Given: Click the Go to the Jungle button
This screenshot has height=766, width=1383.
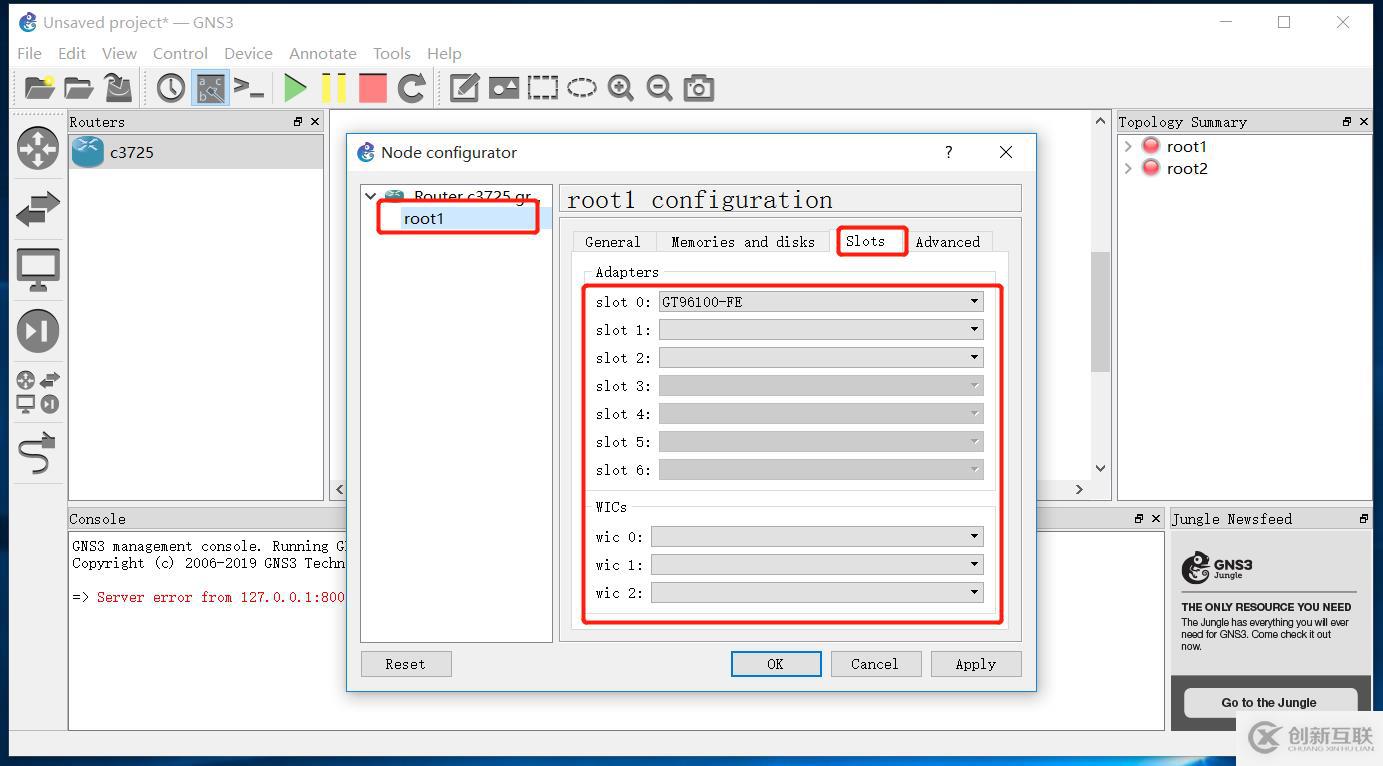Looking at the screenshot, I should click(x=1269, y=702).
